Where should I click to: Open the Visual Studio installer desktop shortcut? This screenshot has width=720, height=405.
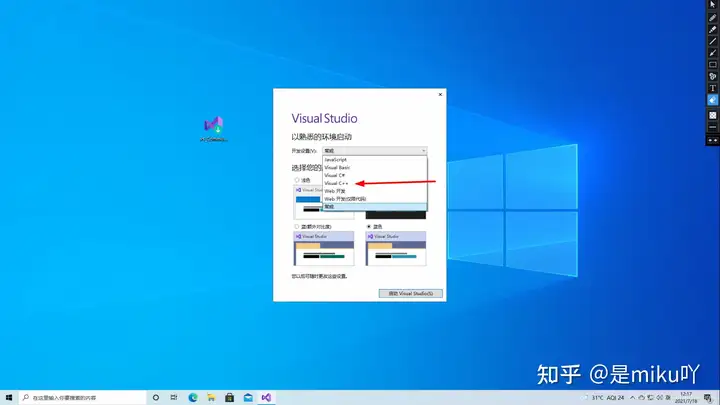(214, 129)
